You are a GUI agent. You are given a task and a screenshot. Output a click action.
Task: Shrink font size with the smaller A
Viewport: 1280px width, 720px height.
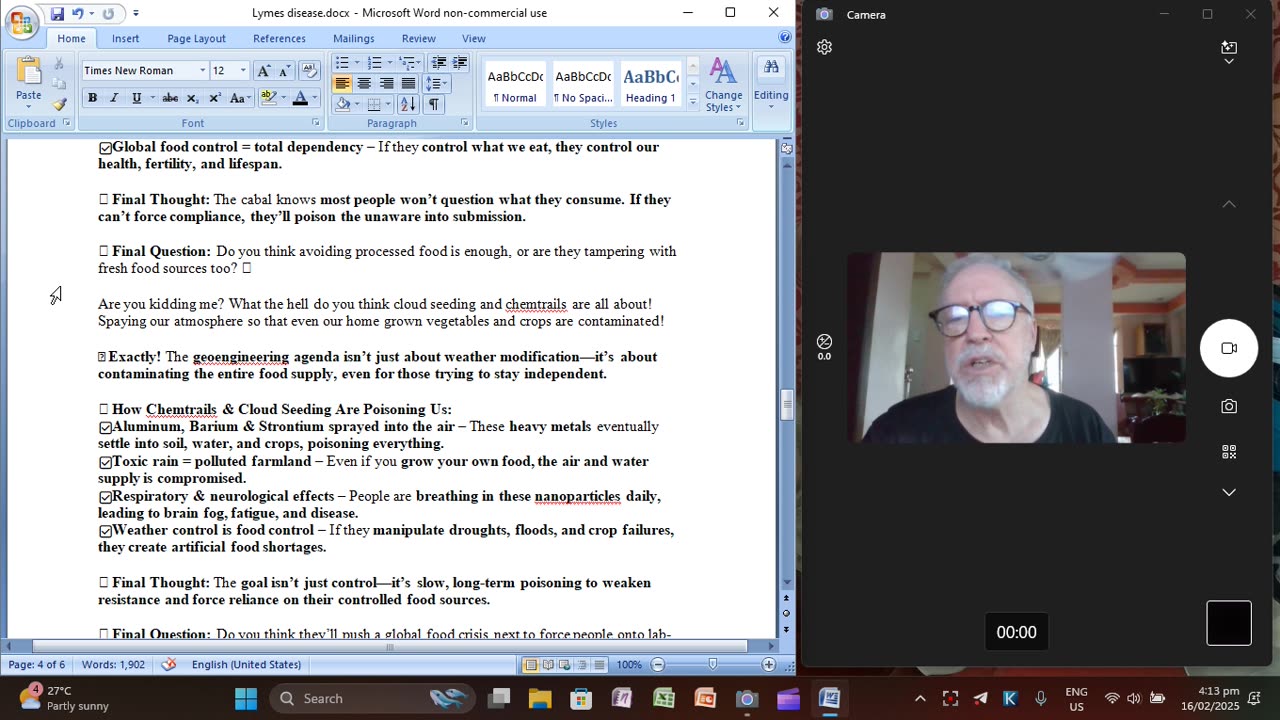283,70
